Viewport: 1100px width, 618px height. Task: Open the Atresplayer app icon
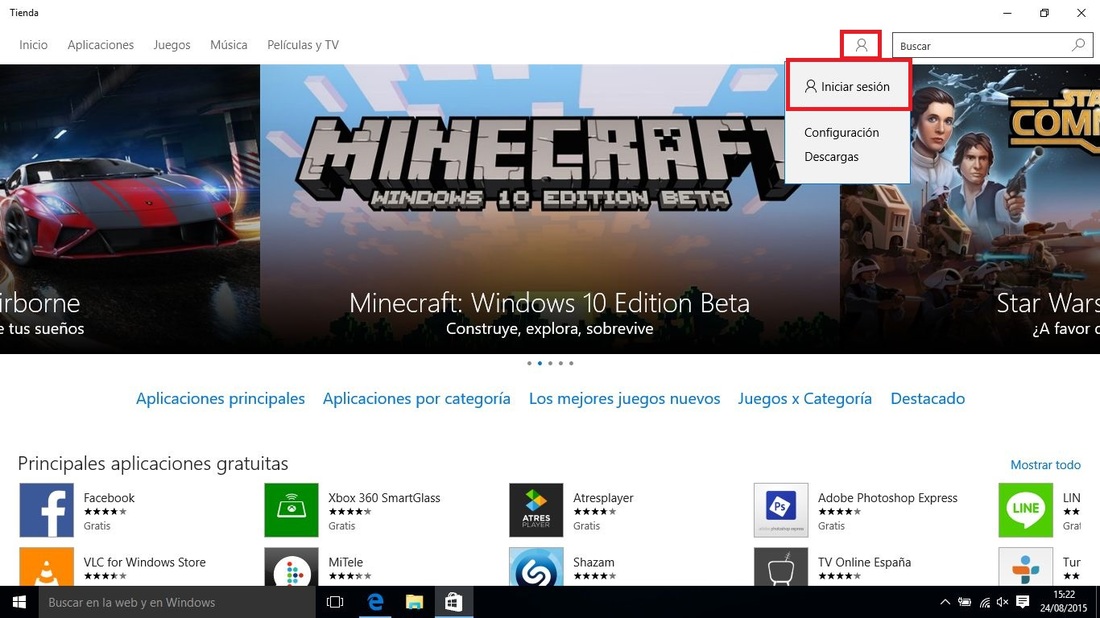(x=536, y=510)
